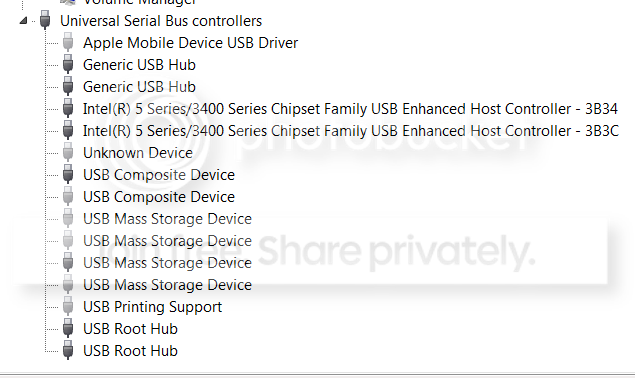638x378 pixels.
Task: Select Intel USB Enhanced Host Controller - 3B3C
Action: (x=351, y=131)
